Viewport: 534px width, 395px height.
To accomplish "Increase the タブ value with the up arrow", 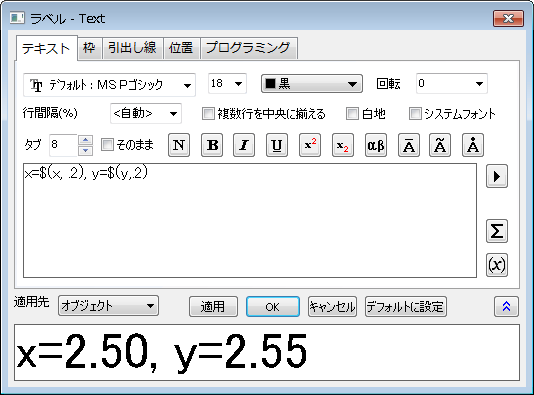I will 85,140.
